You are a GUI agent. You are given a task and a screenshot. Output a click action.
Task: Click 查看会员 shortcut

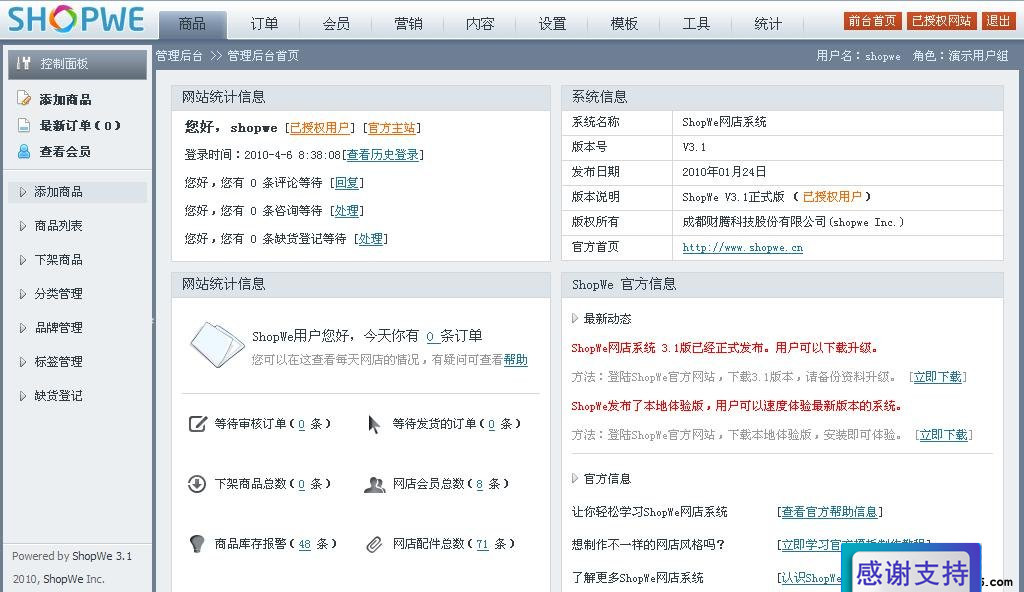(x=65, y=152)
